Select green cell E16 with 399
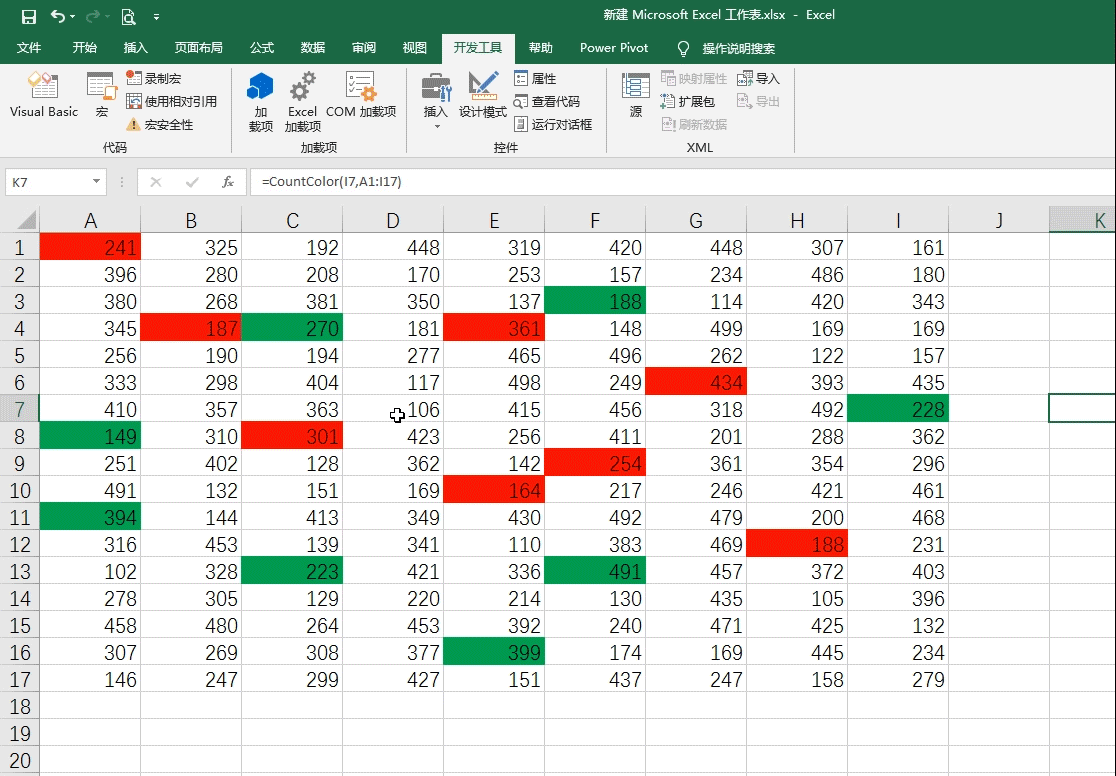This screenshot has height=776, width=1116. (494, 652)
